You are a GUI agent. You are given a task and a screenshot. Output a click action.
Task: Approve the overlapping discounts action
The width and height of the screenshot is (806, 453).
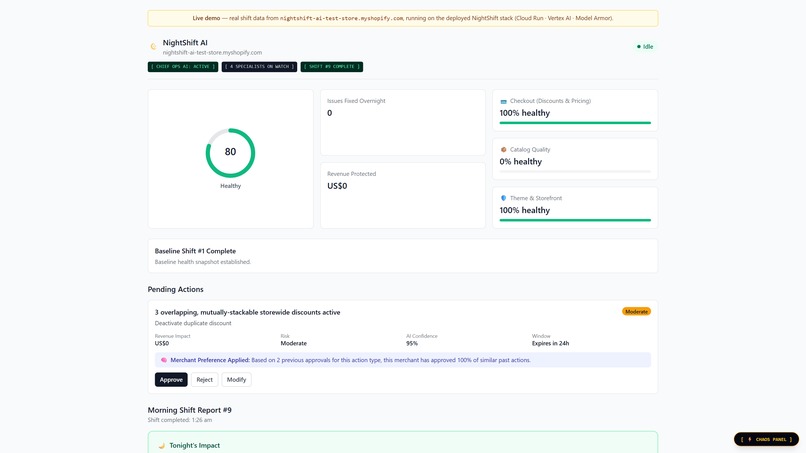coord(171,379)
